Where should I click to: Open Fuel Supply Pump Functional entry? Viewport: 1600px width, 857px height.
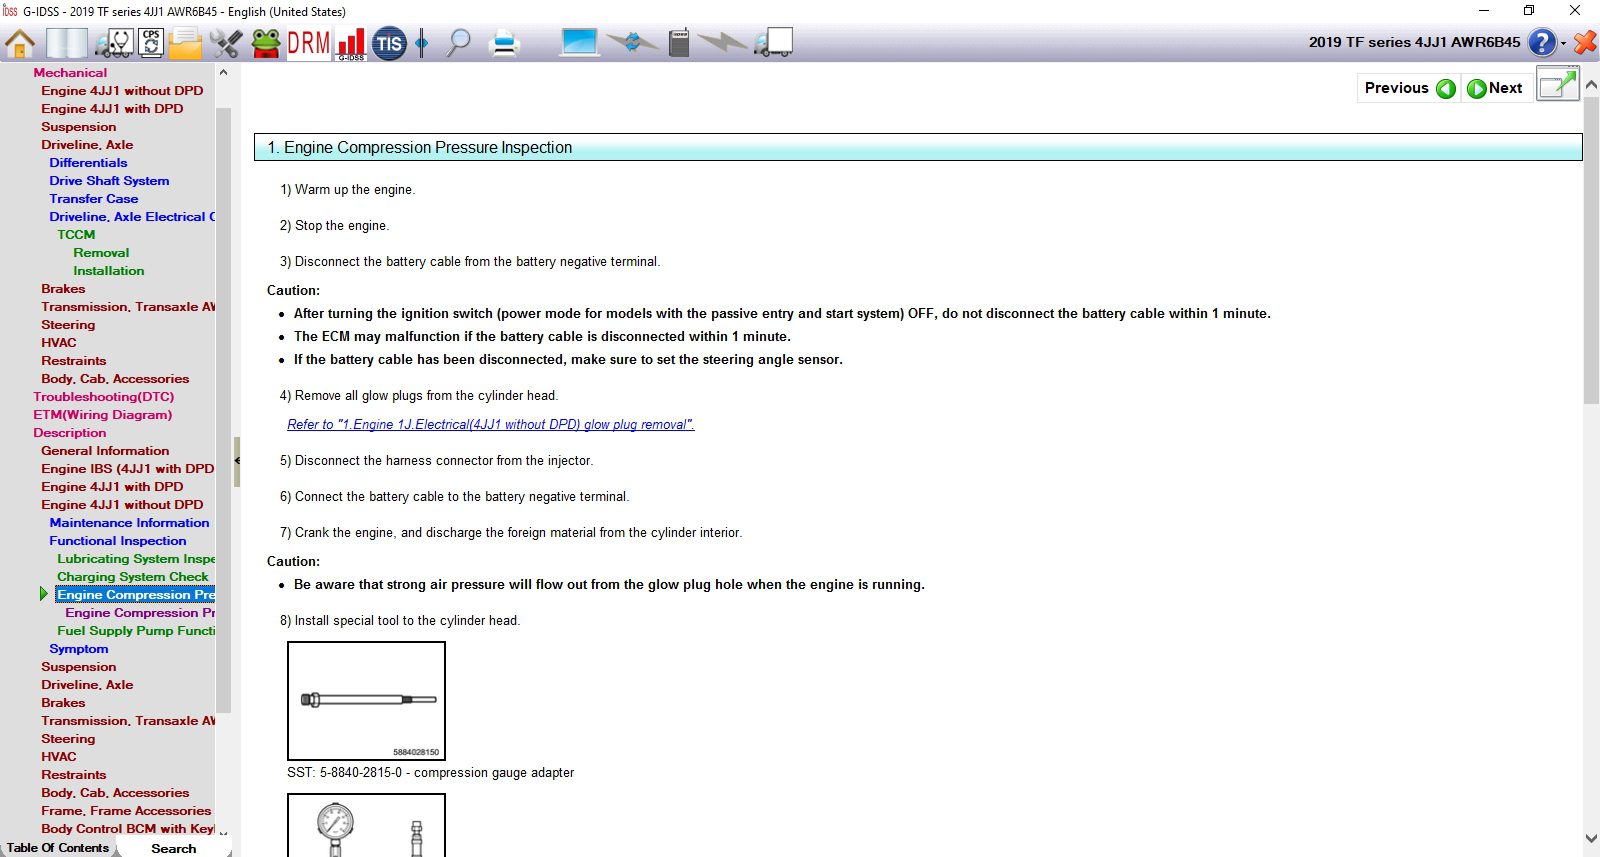[x=136, y=630]
